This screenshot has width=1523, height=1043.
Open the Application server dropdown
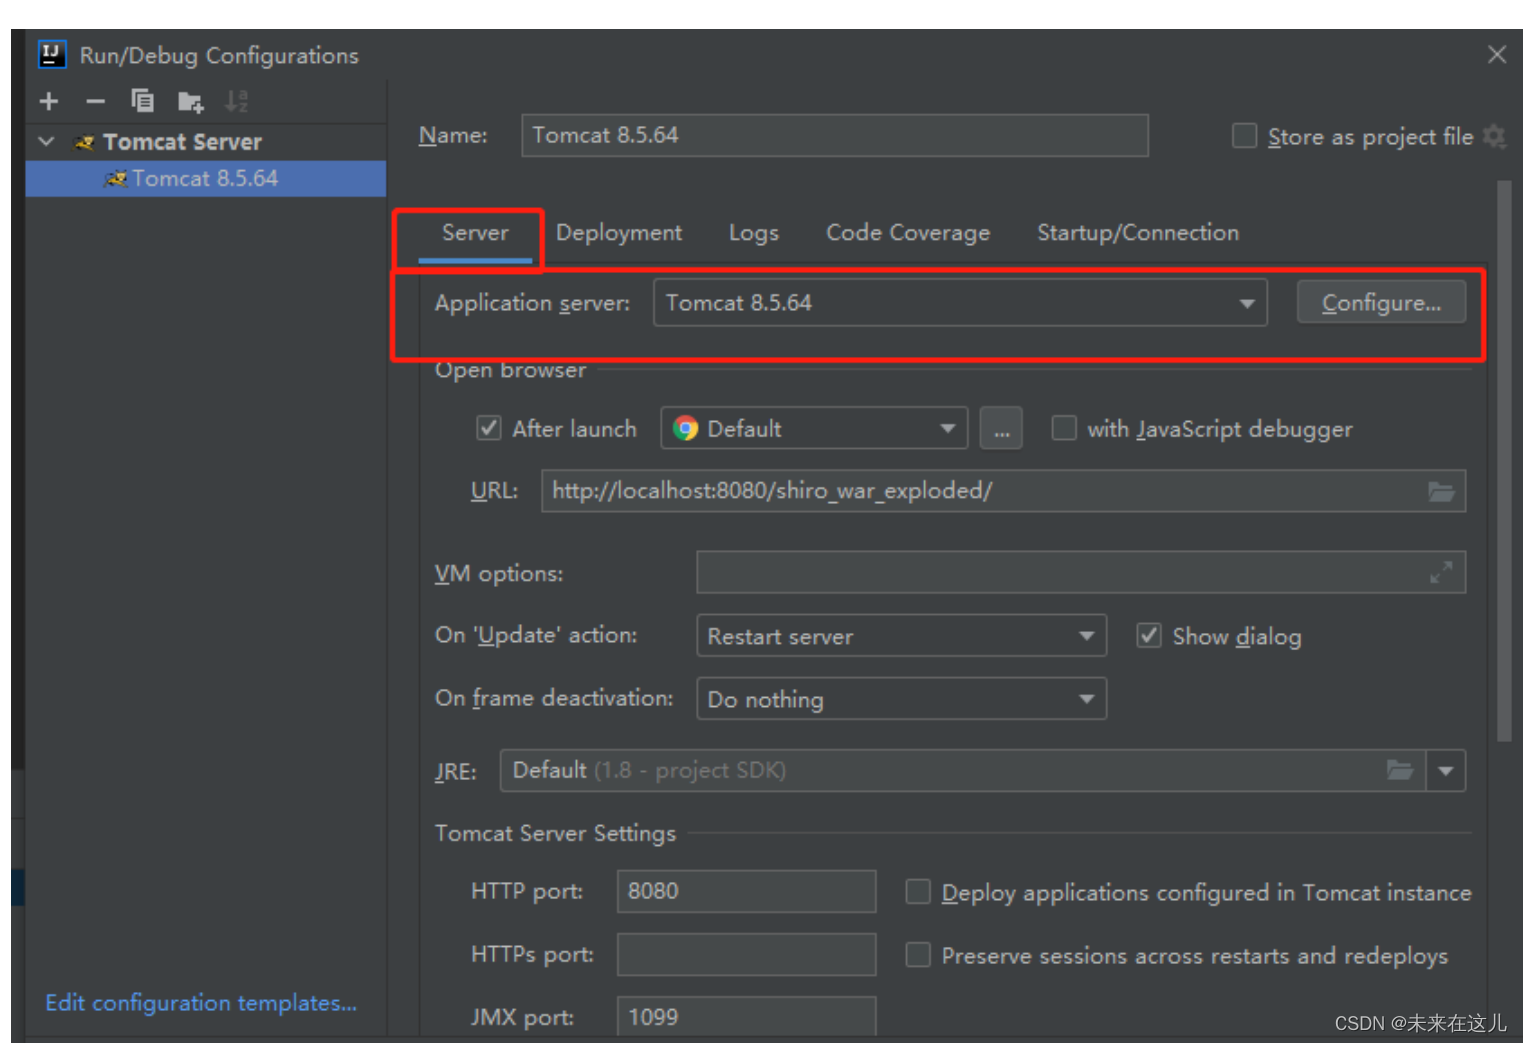(x=960, y=302)
